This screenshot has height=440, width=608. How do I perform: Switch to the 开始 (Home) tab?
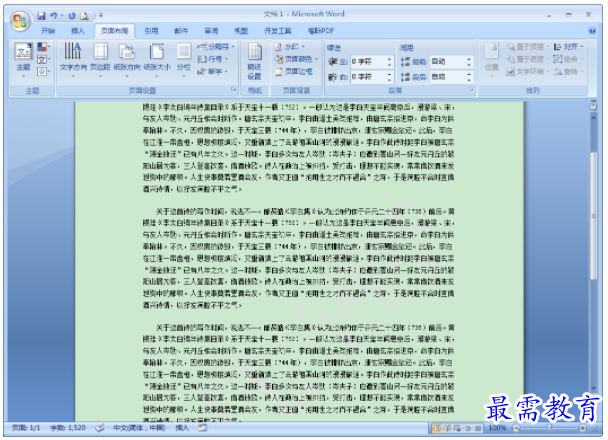(48, 31)
